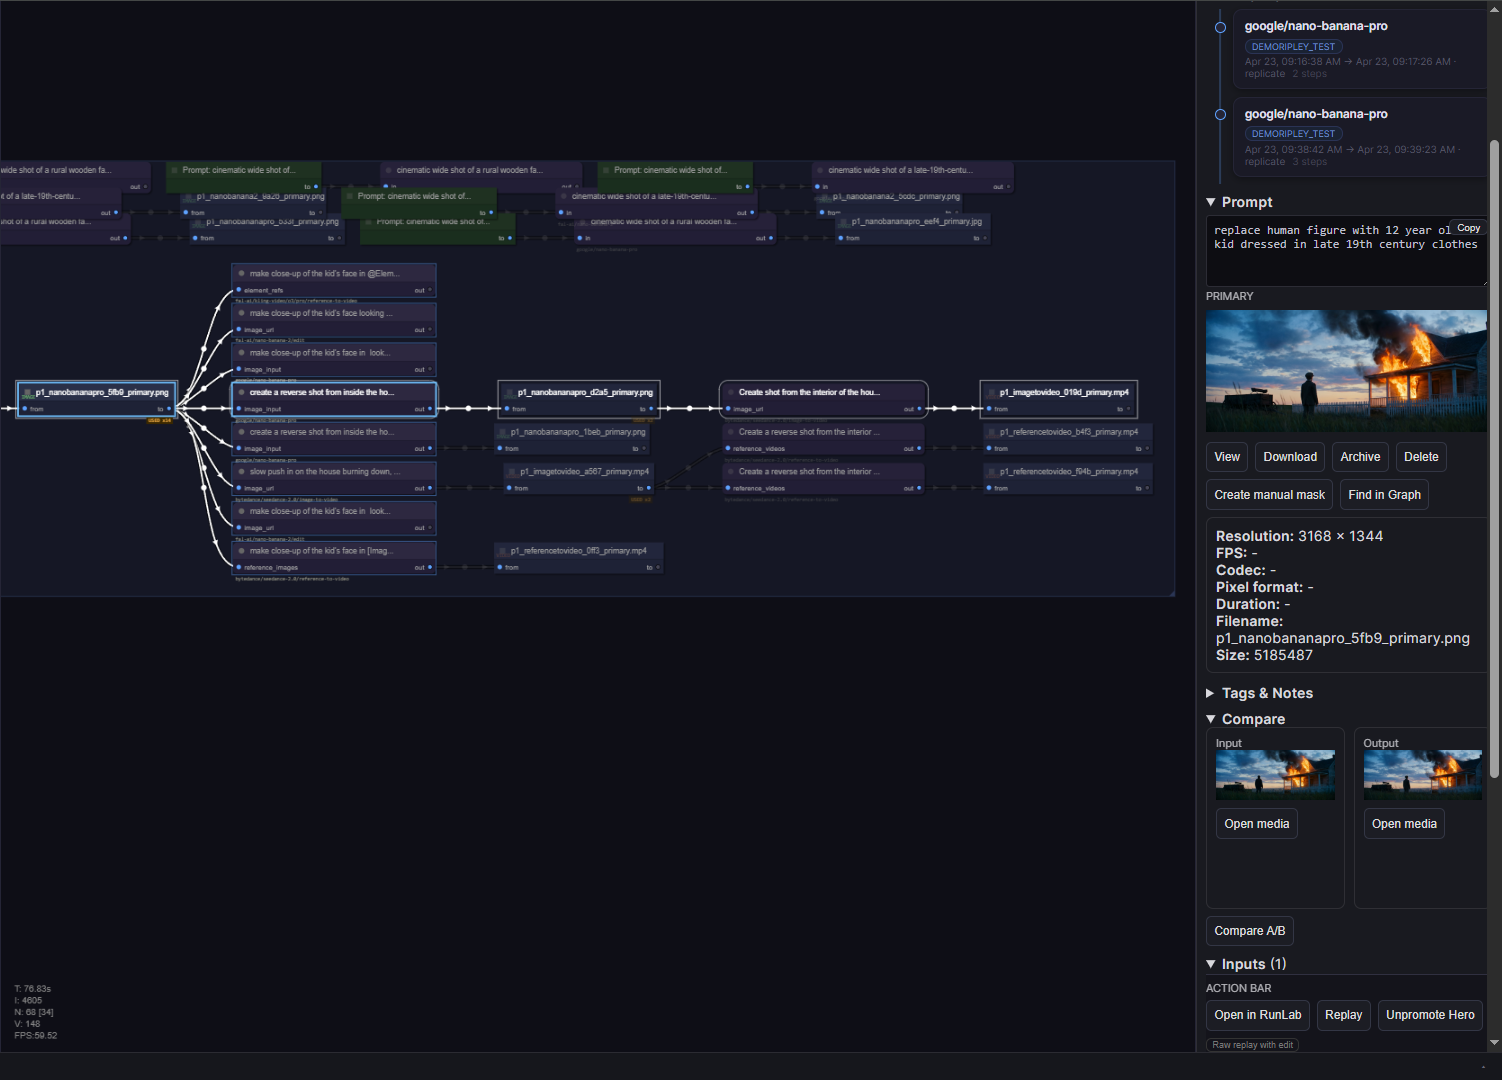Select node p1_nanobananapro_5fb9_primary.png
Viewport: 1502px width, 1080px height.
coord(97,399)
